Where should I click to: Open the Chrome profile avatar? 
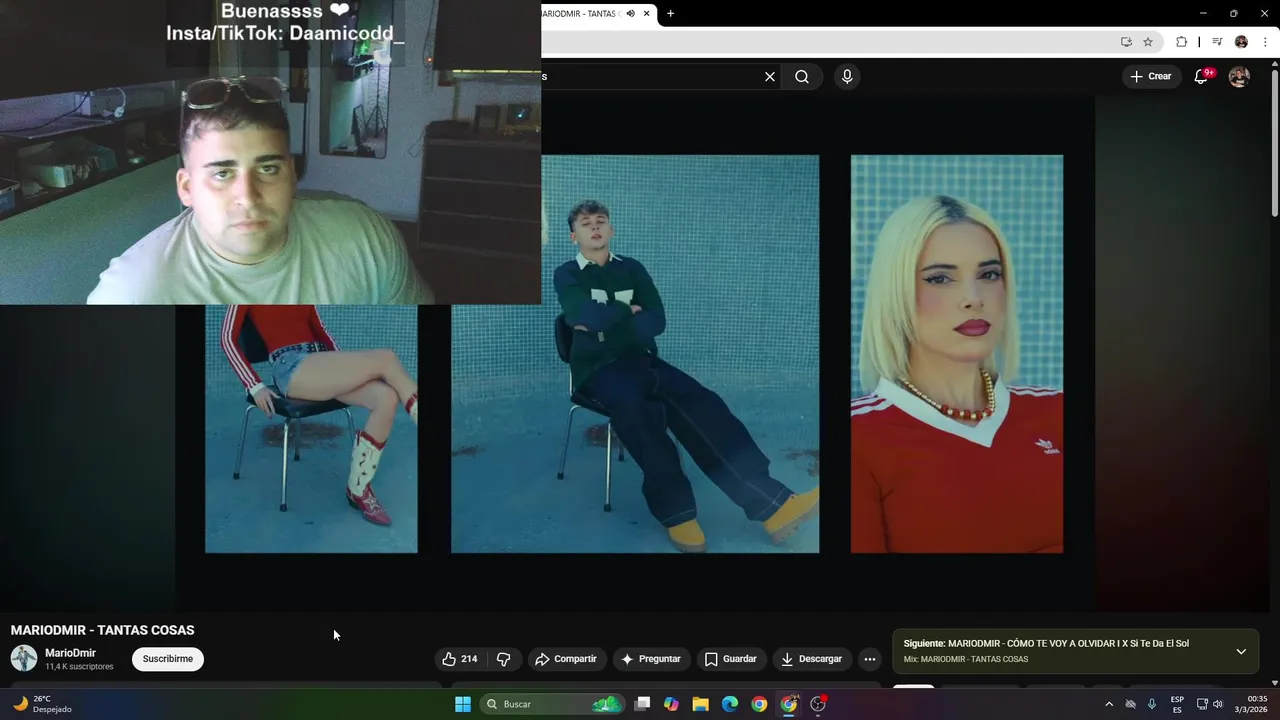1241,42
